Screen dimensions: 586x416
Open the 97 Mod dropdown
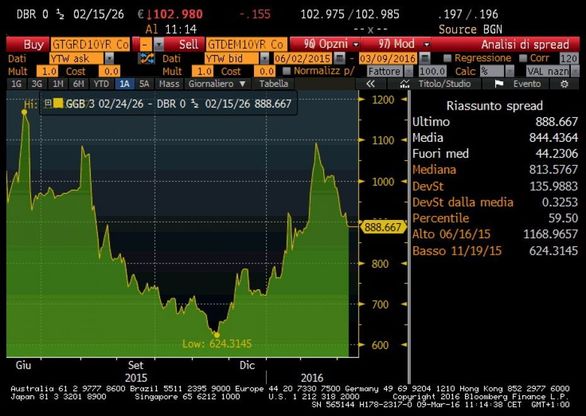(403, 44)
